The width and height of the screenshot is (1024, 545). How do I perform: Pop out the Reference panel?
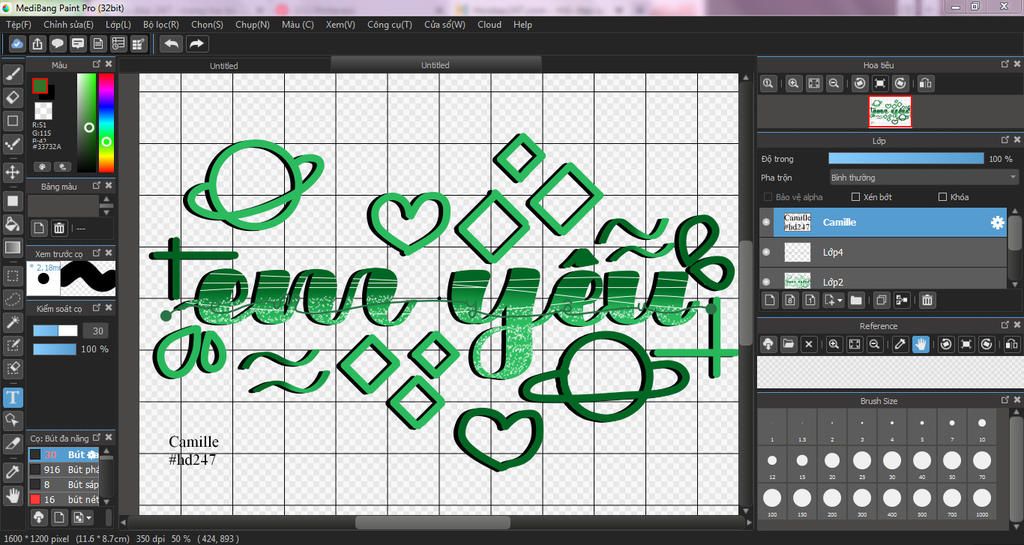point(1005,325)
